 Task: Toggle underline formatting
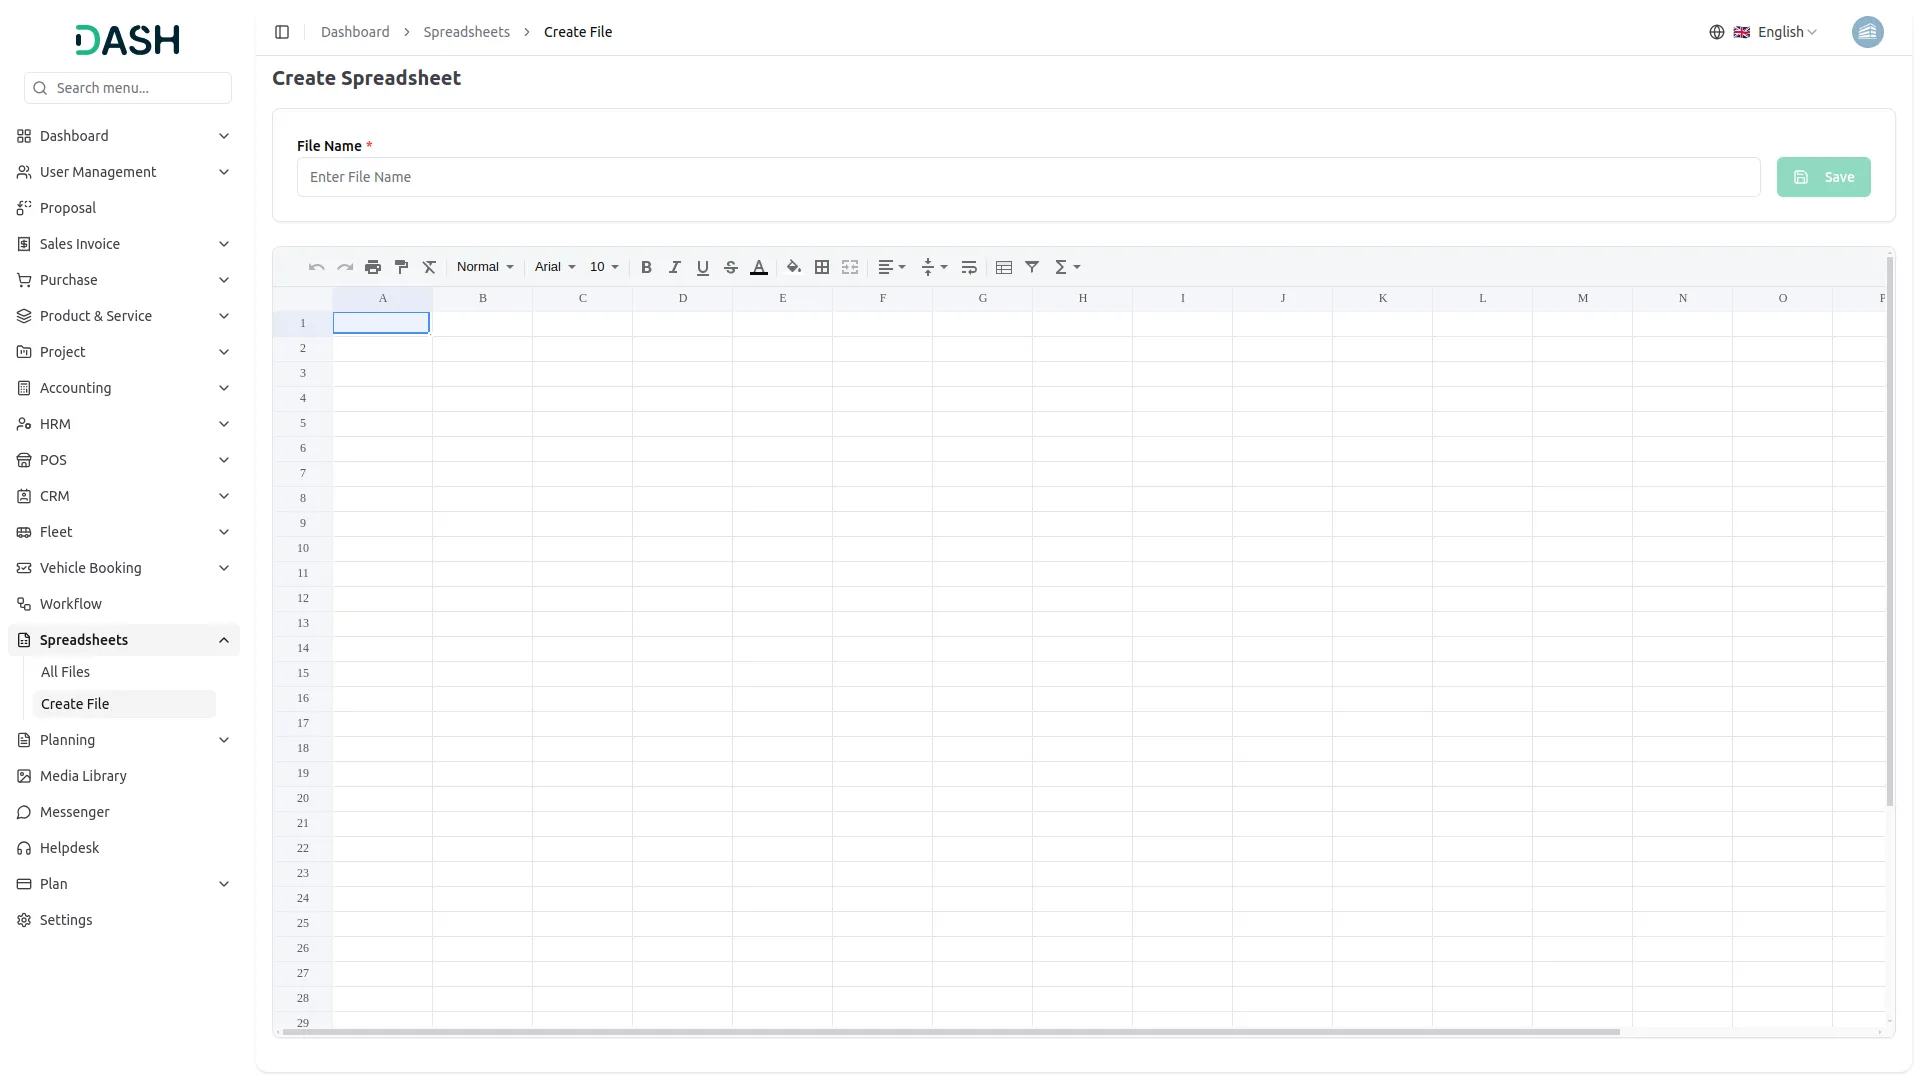[702, 267]
